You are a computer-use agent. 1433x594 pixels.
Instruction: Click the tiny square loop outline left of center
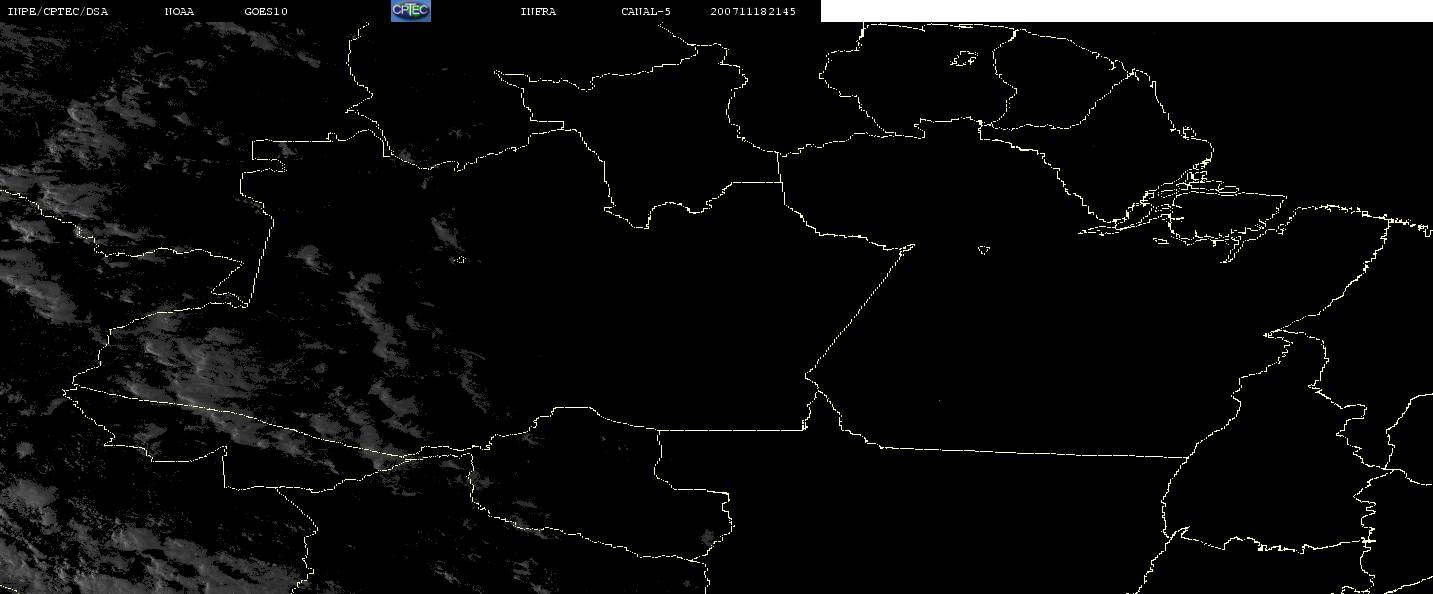point(460,260)
